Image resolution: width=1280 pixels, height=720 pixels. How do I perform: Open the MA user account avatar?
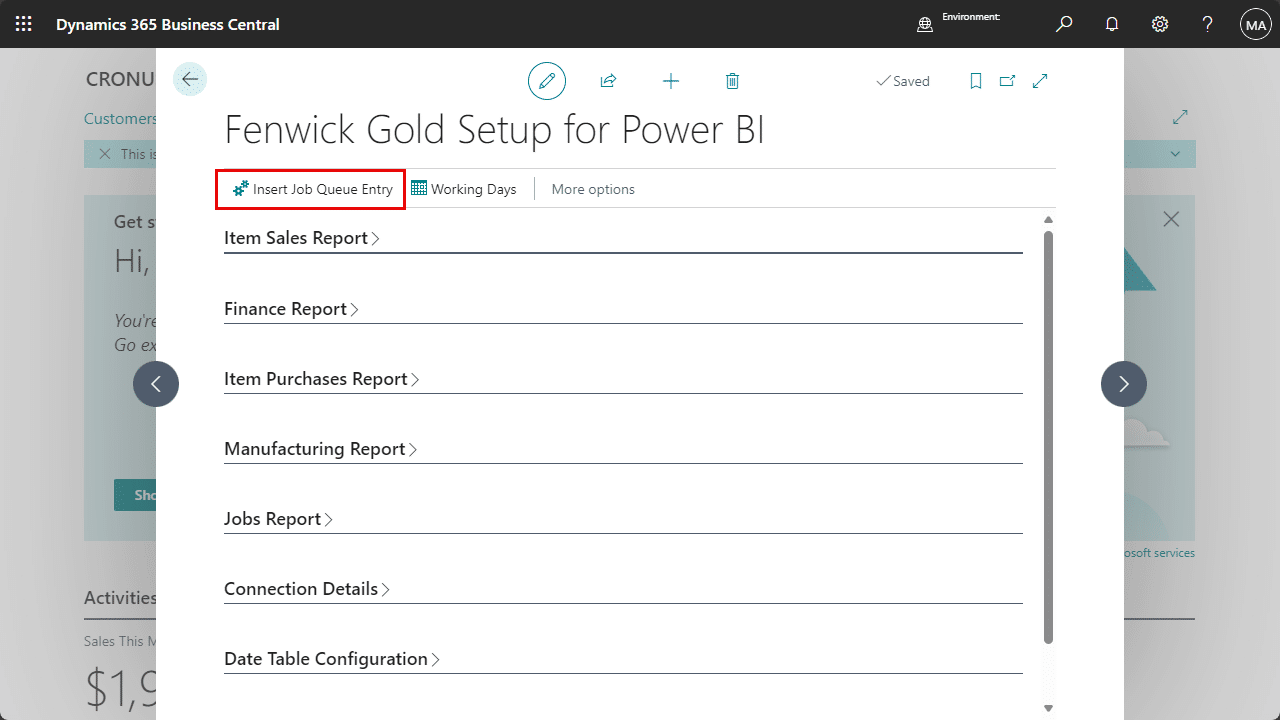click(x=1256, y=24)
